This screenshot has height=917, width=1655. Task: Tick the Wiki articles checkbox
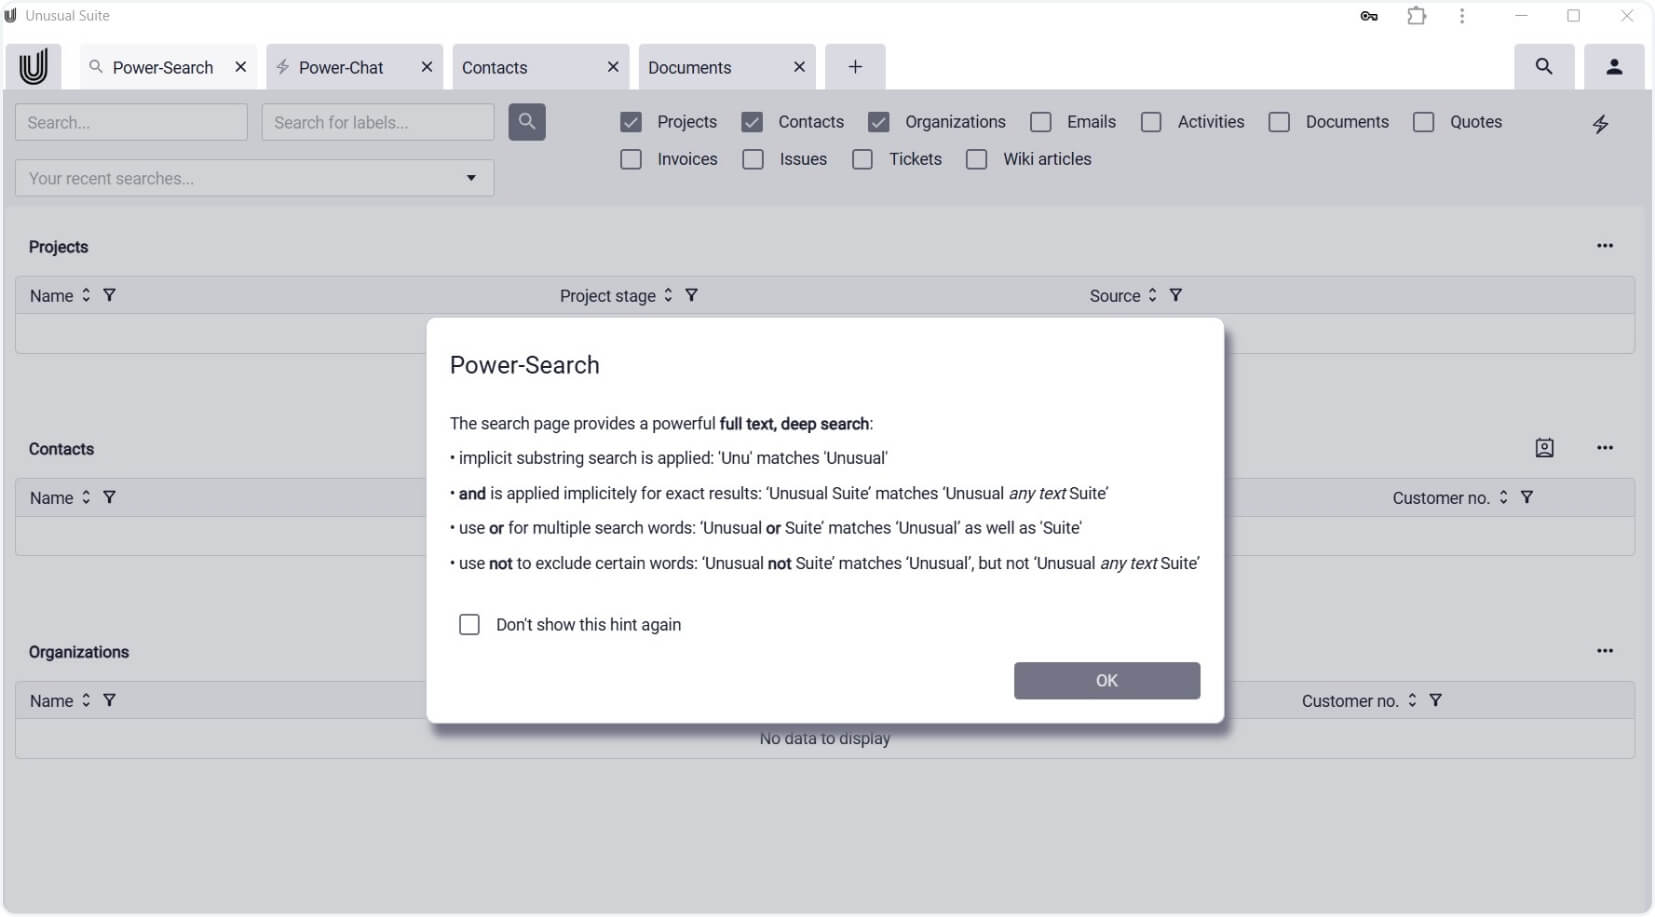point(977,160)
